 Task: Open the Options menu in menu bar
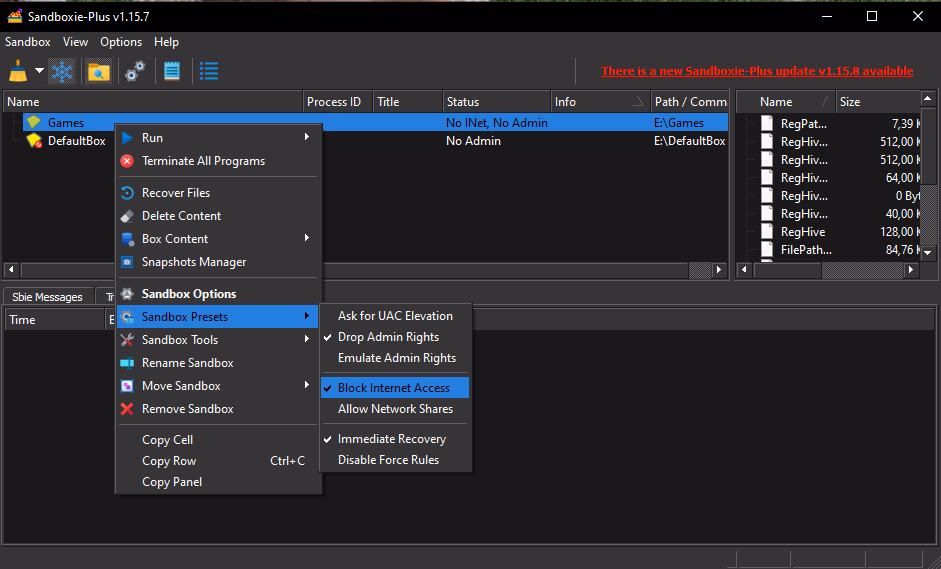click(x=121, y=42)
